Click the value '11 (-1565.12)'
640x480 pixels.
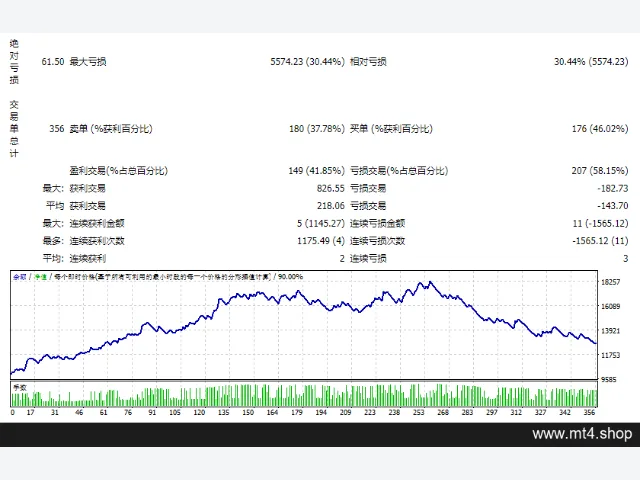click(x=600, y=223)
